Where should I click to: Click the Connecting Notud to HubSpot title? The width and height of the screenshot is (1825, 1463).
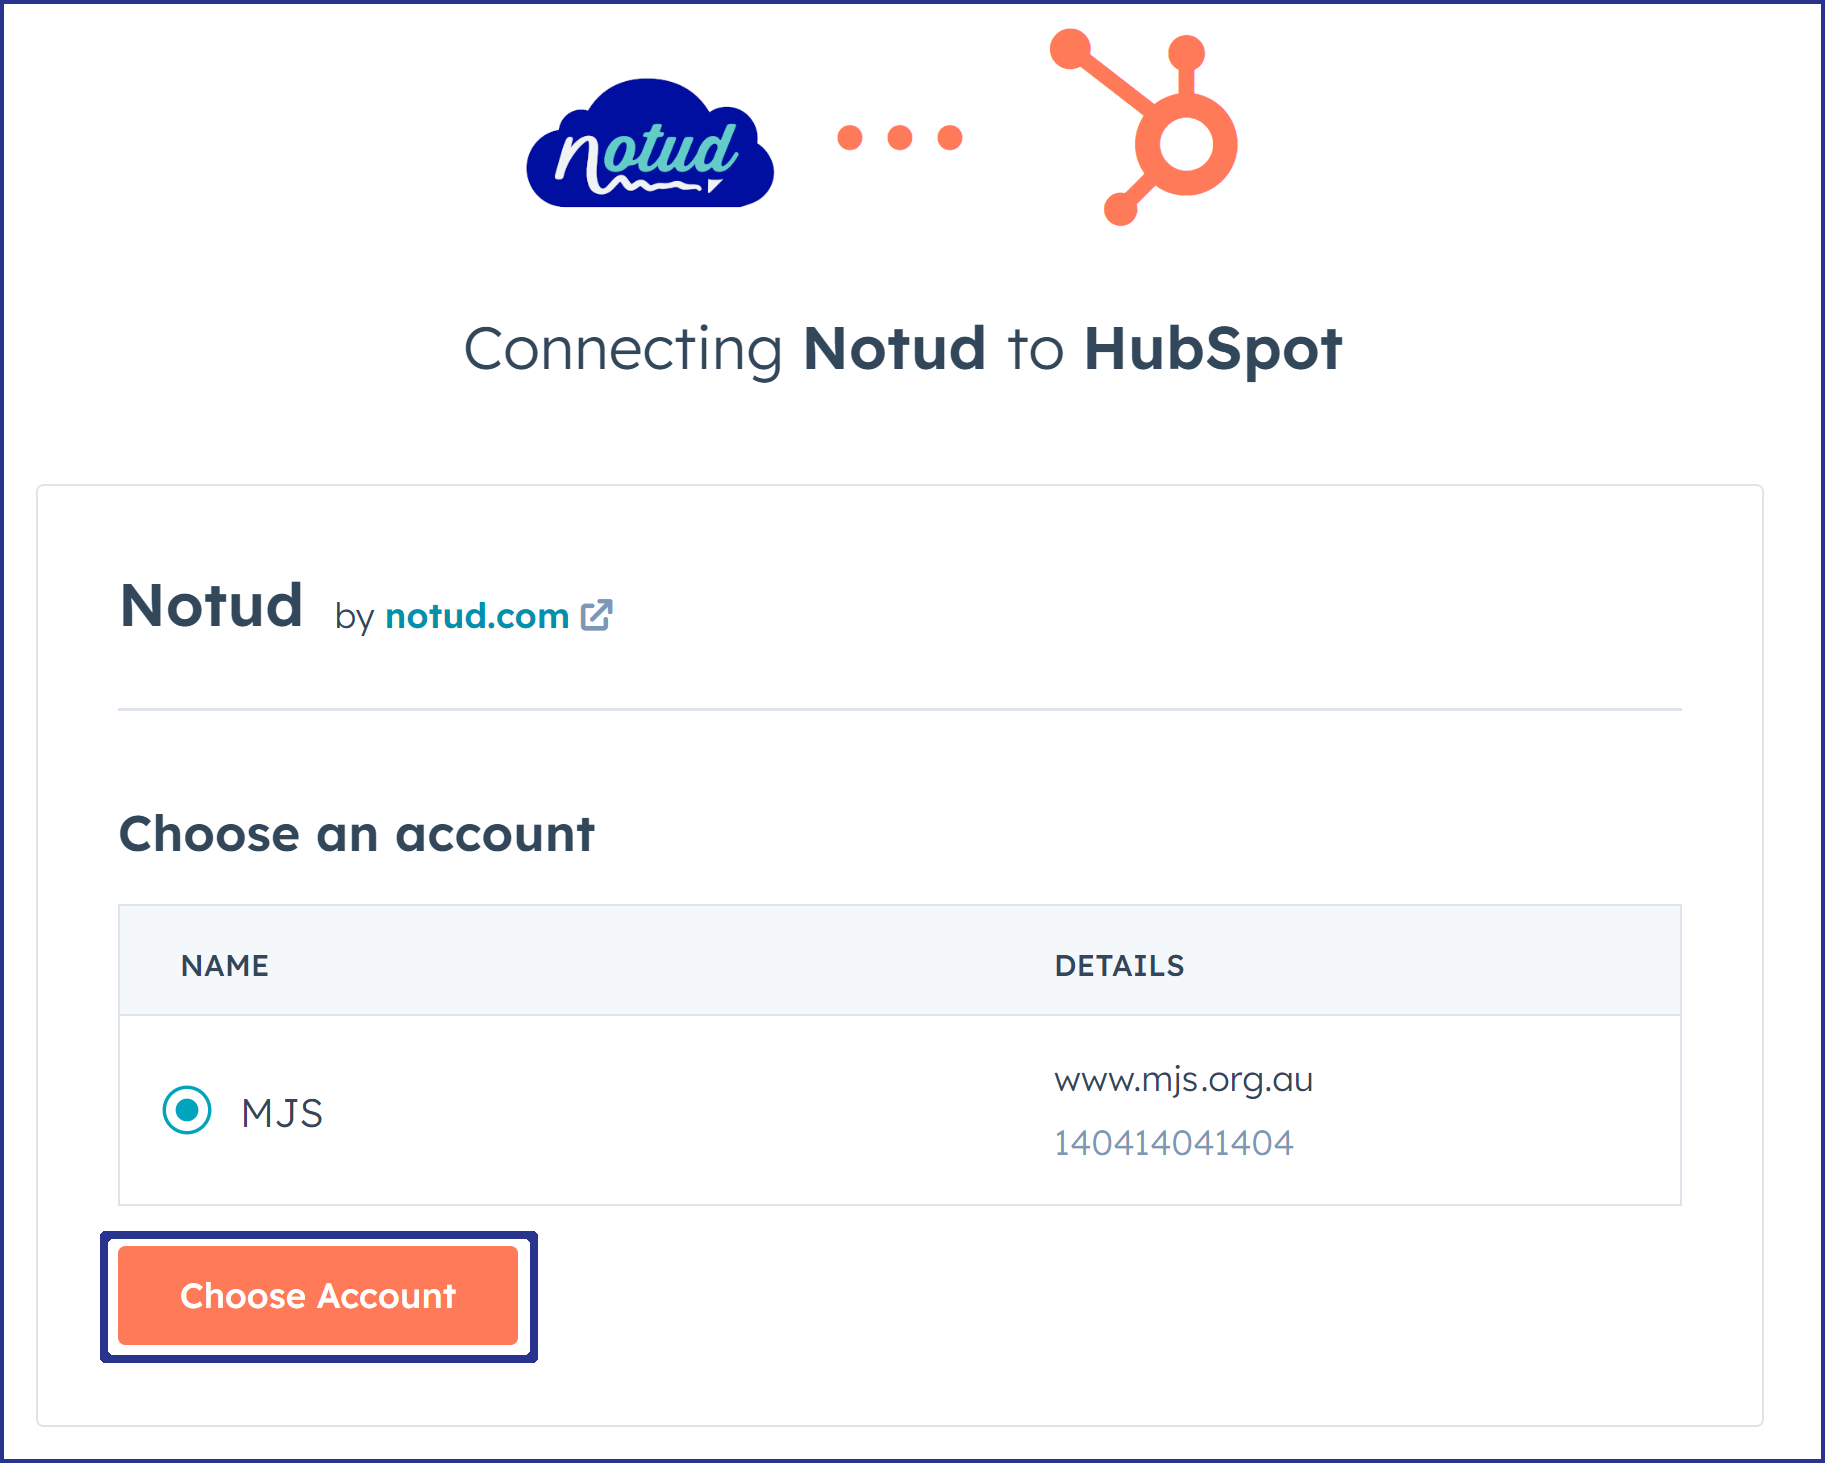pos(903,349)
